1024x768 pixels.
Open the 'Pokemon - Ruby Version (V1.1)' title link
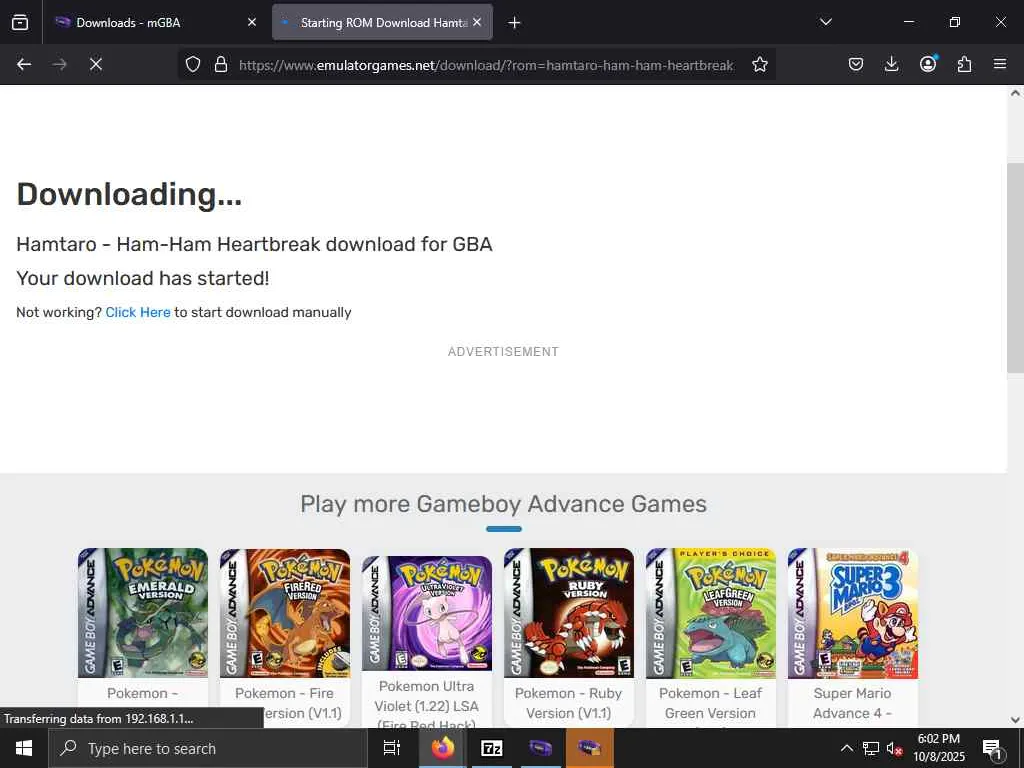click(568, 703)
